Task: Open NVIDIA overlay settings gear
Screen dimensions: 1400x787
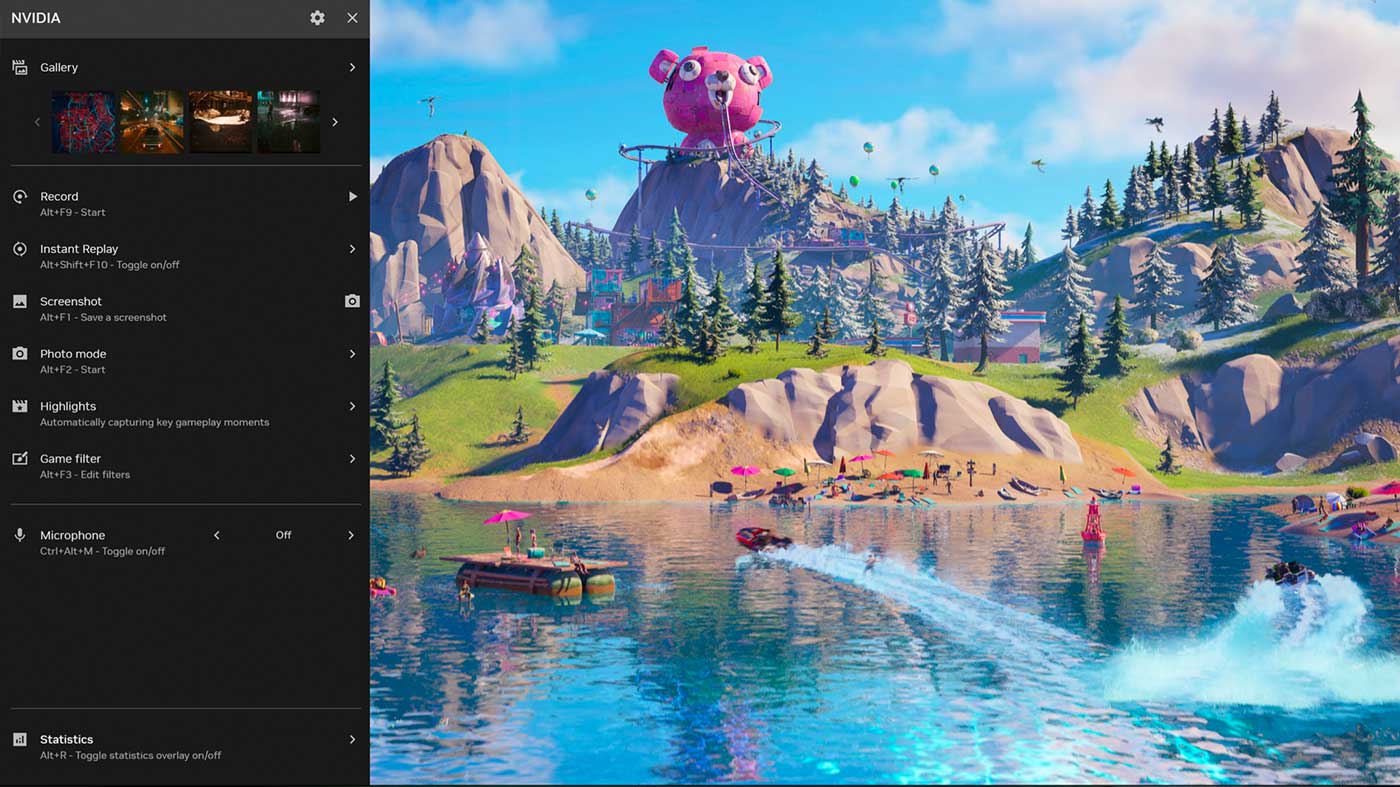Action: click(x=317, y=18)
